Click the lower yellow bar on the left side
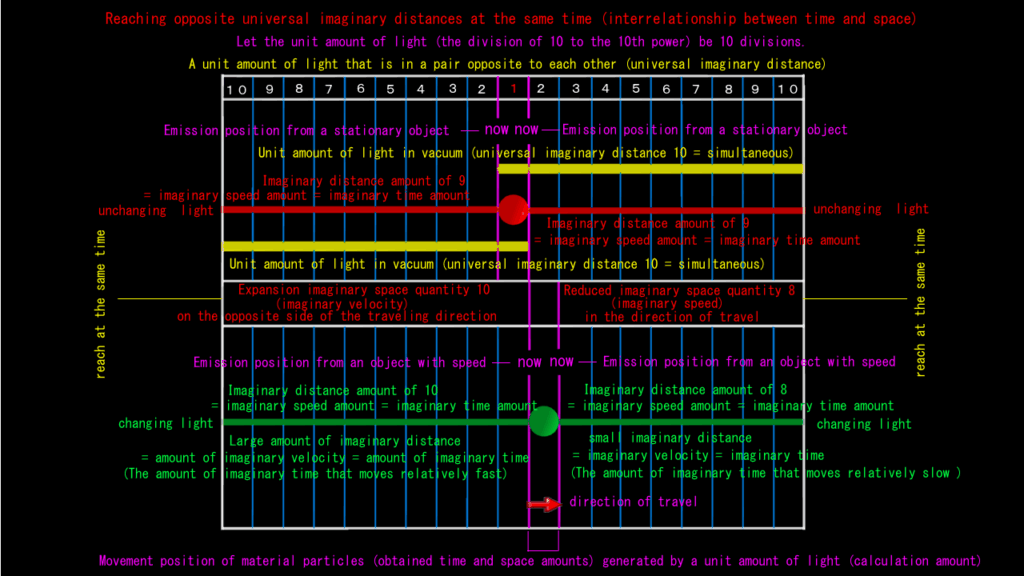Viewport: 1024px width, 576px height. [375, 246]
